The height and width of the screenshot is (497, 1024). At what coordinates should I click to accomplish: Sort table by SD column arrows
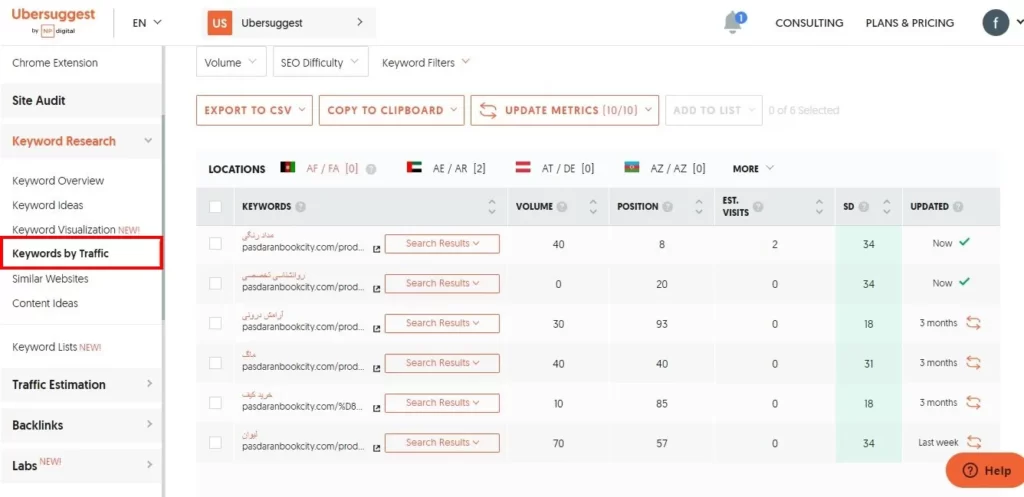point(887,206)
